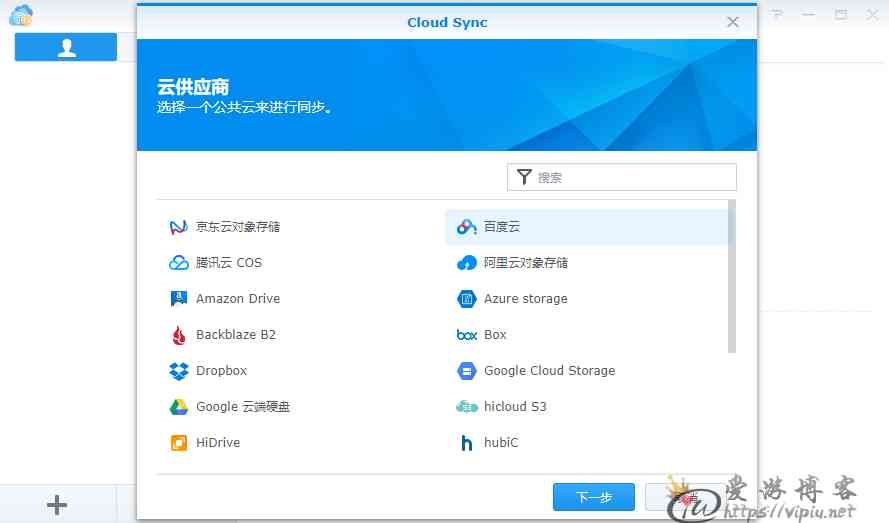Open the user account tab button

pyautogui.click(x=66, y=47)
